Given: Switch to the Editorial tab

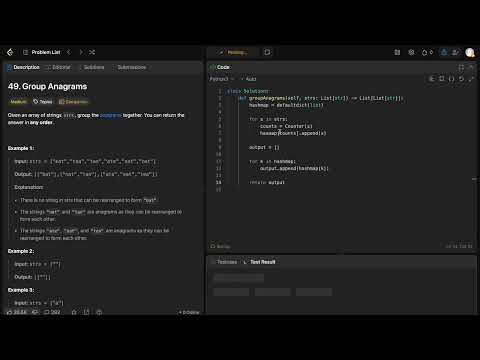Looking at the screenshot, I should point(59,67).
